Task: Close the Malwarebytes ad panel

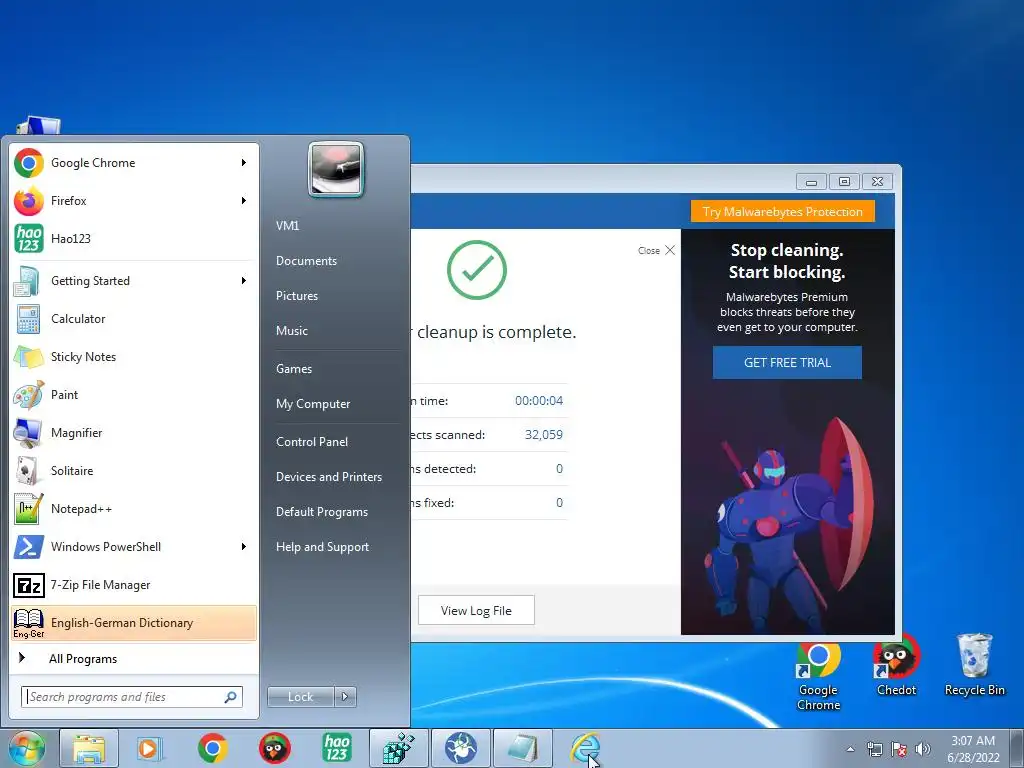Action: (656, 250)
